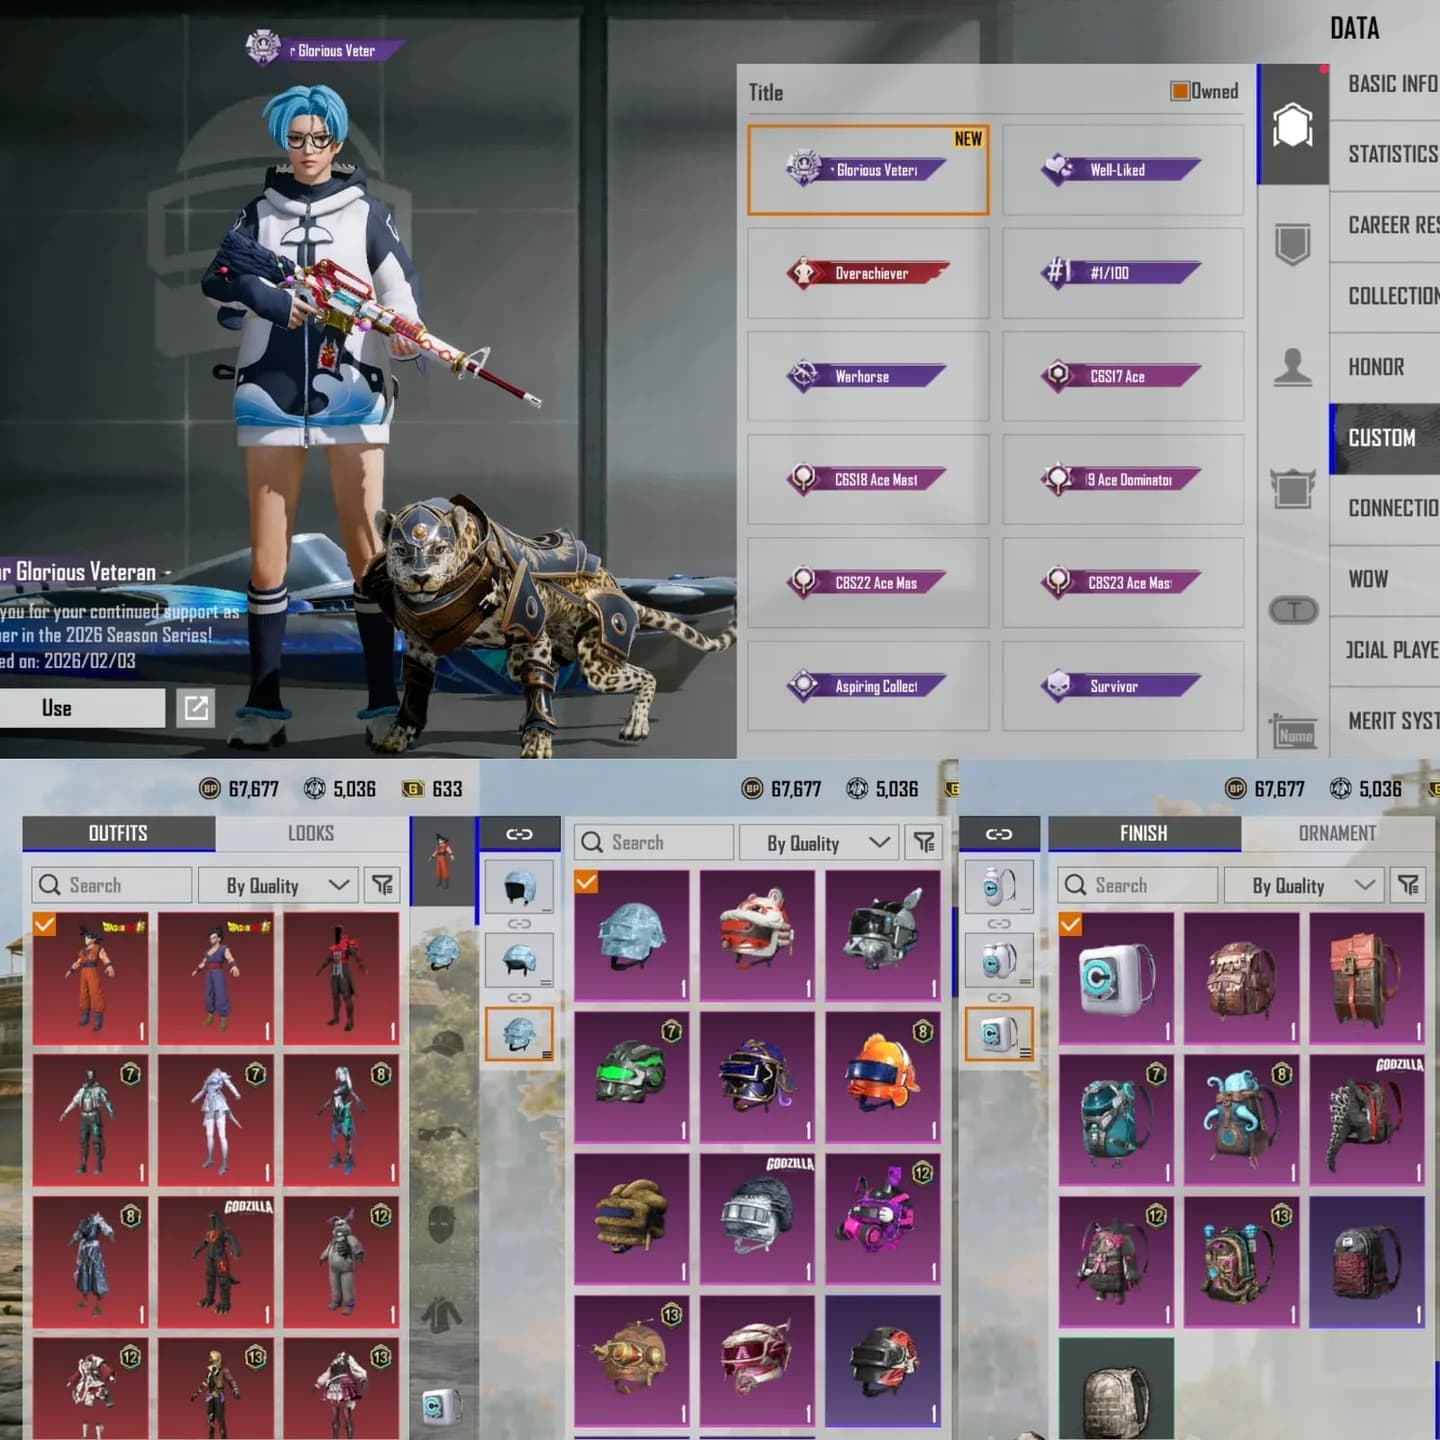Open STATISTICS in the DATA menu
The width and height of the screenshot is (1440, 1440).
coord(1385,154)
